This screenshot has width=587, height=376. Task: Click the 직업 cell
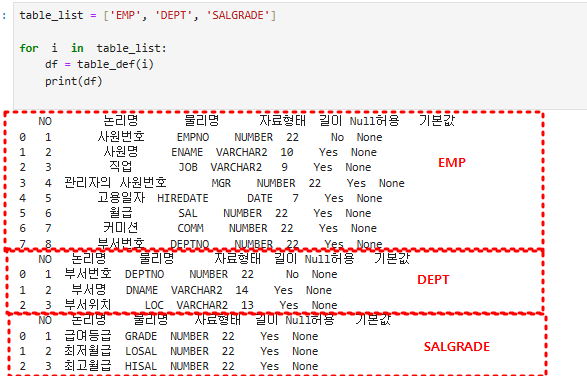tap(121, 167)
